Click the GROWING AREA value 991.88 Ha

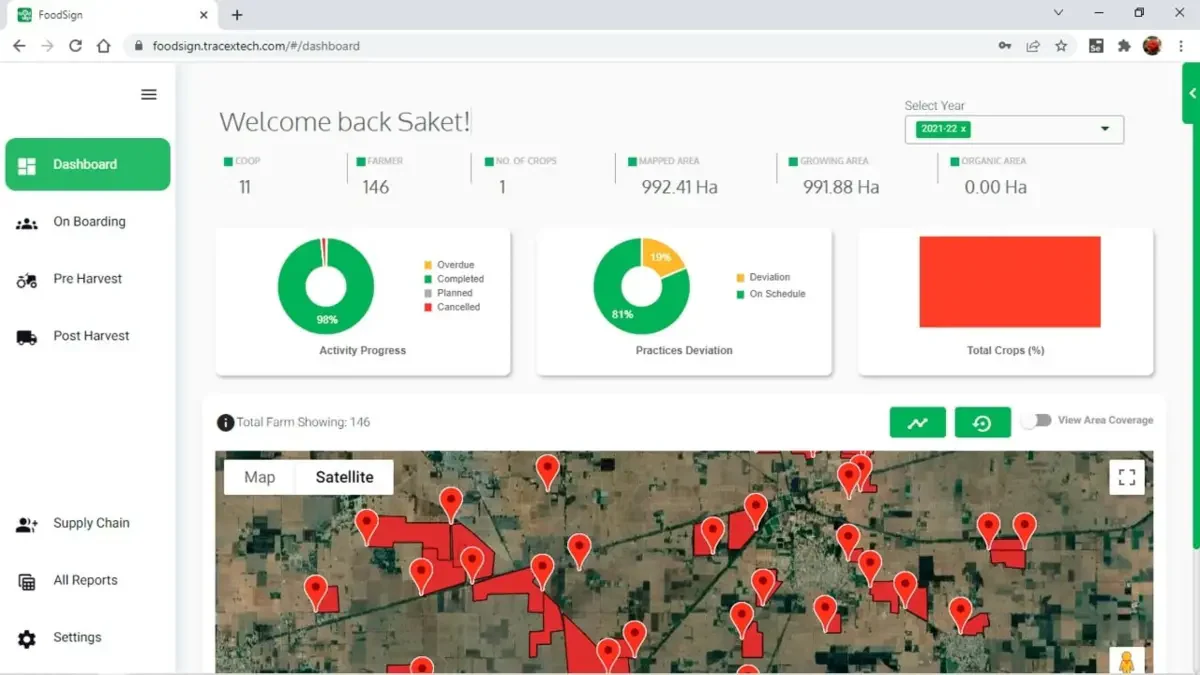tap(841, 187)
